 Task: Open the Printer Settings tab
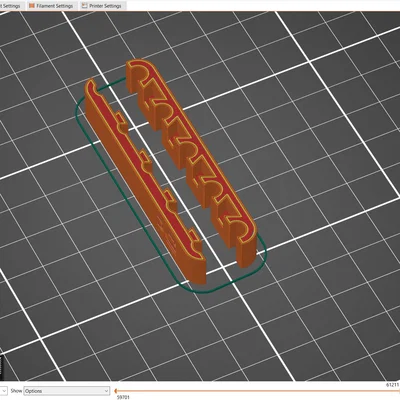[102, 6]
